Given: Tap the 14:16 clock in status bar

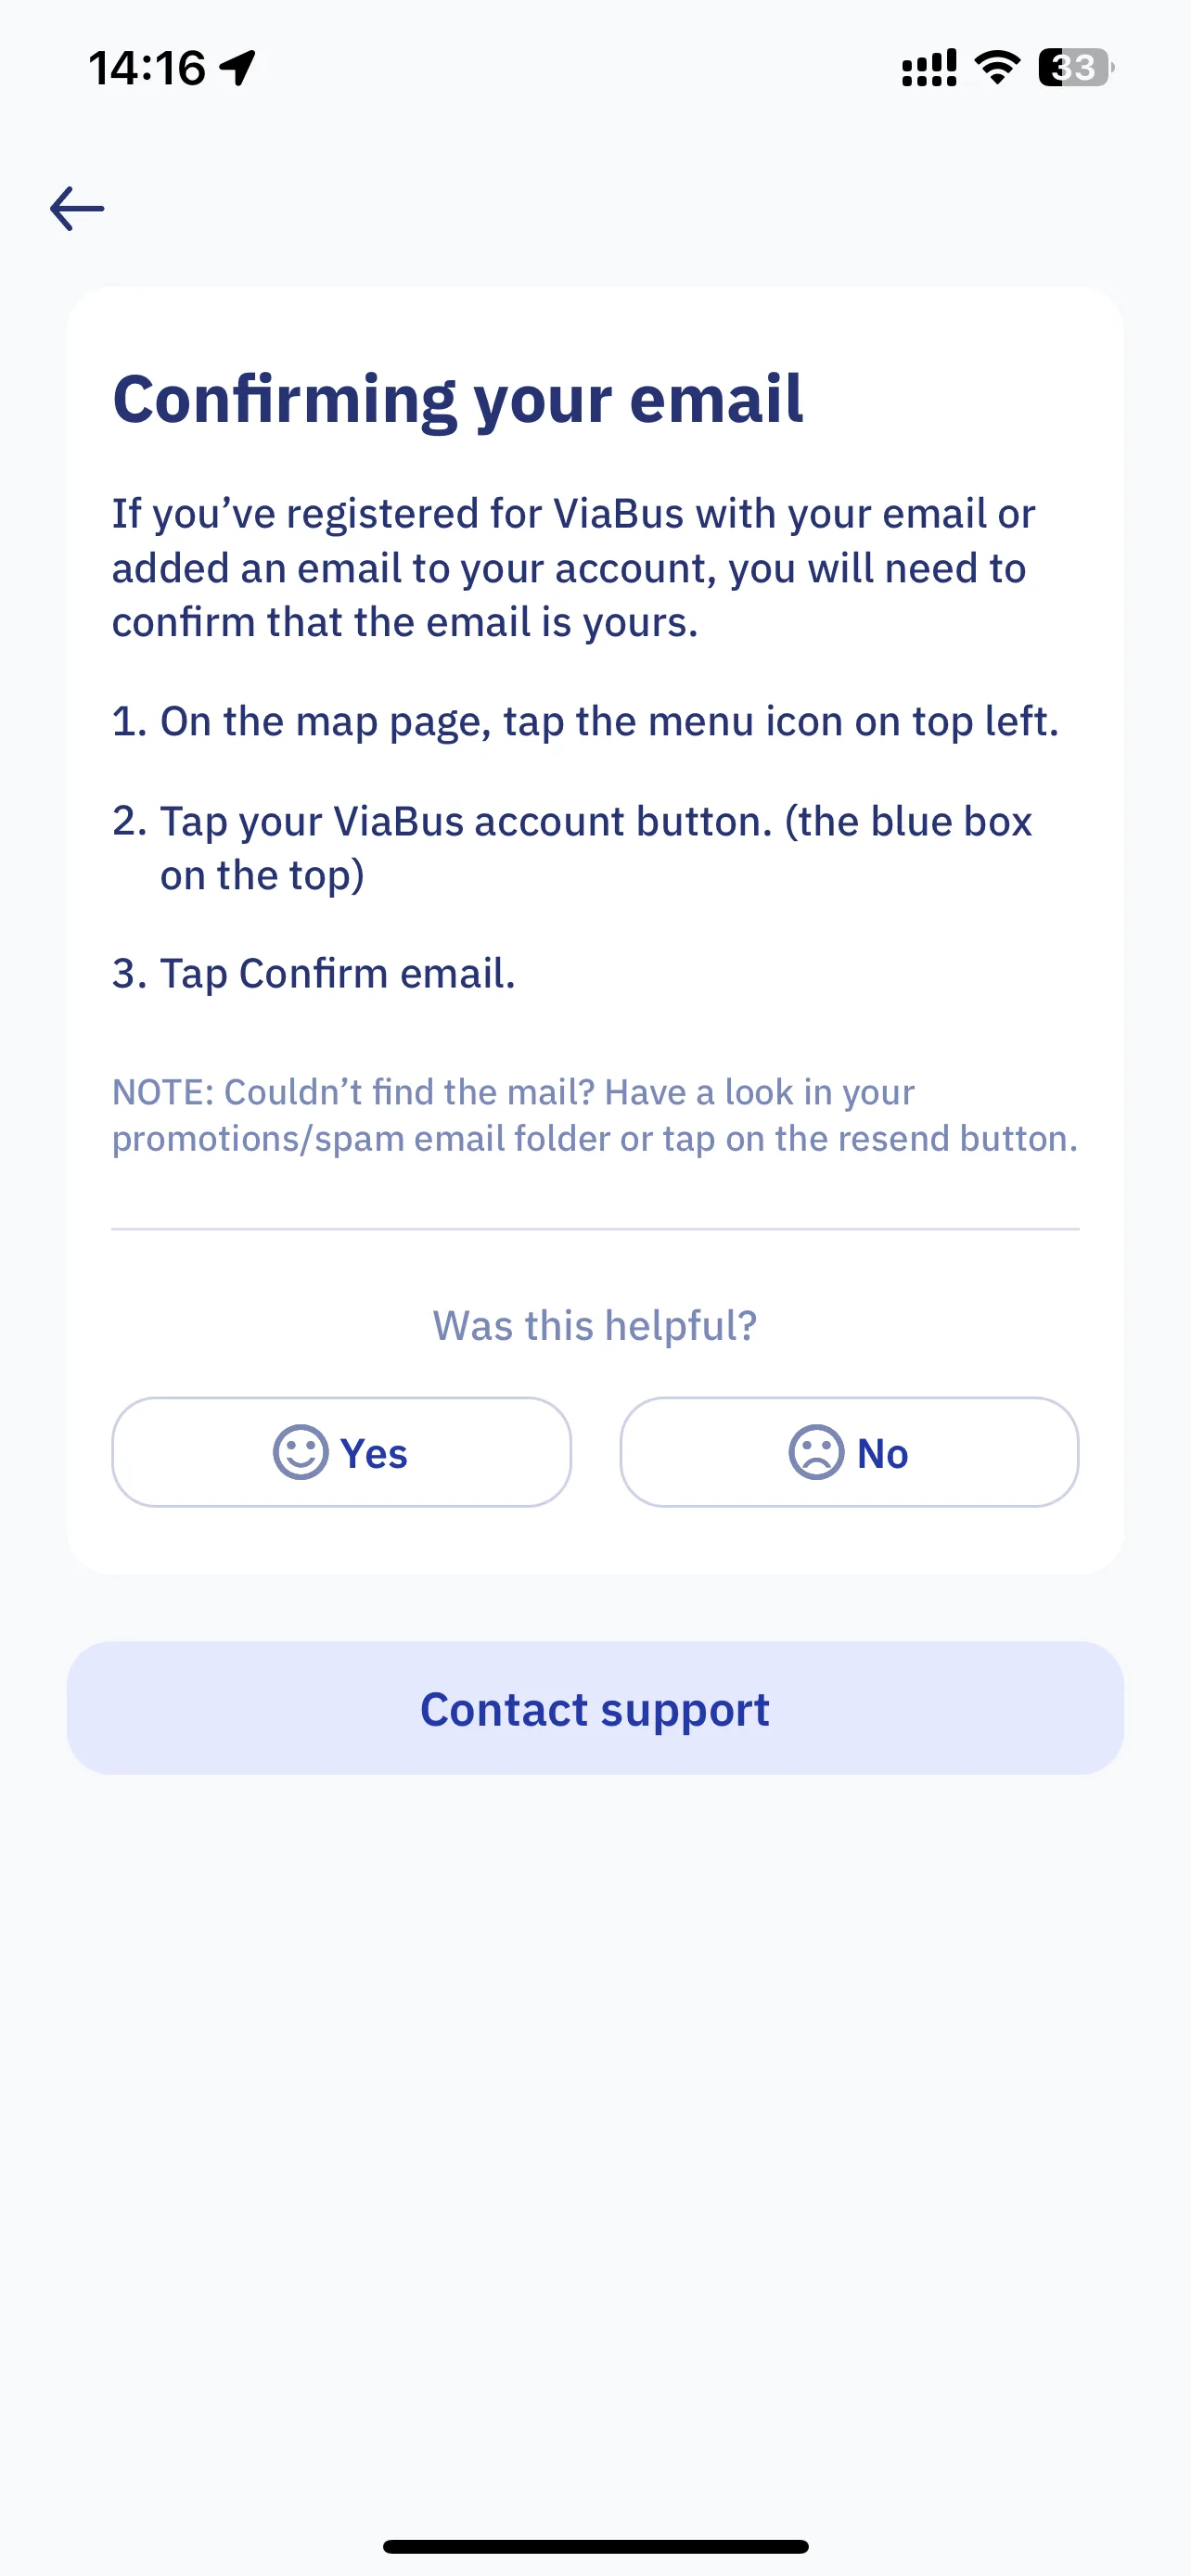Looking at the screenshot, I should tap(147, 68).
